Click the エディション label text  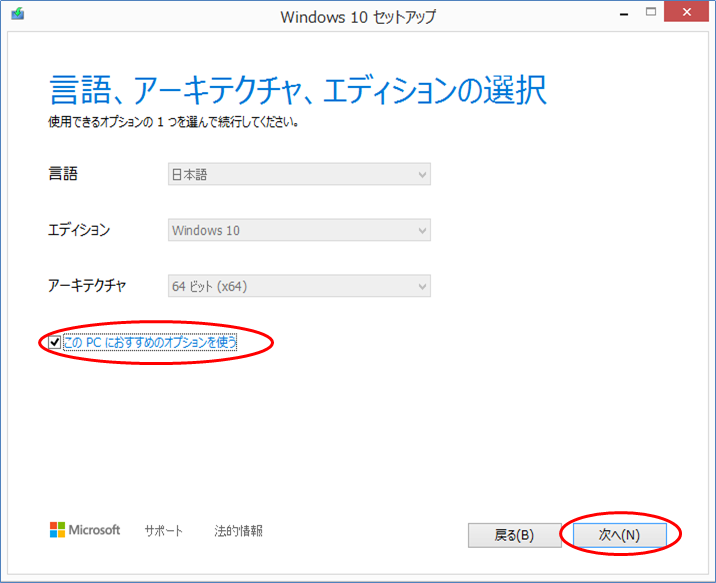(x=79, y=230)
